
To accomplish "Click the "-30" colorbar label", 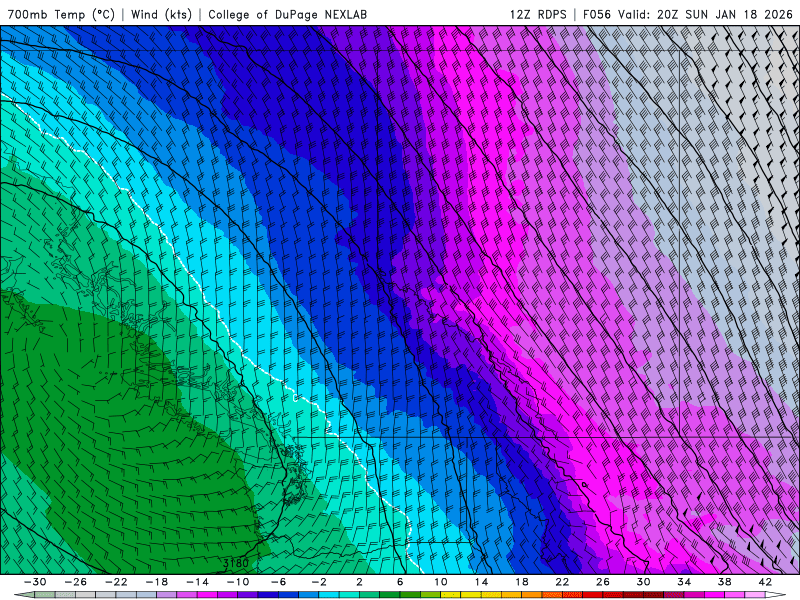I will coord(35,582).
